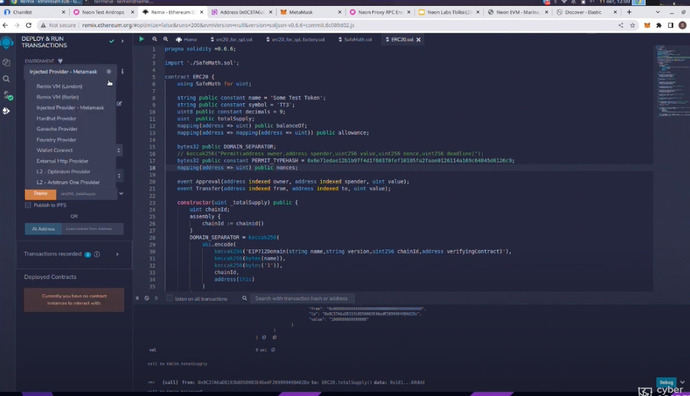Screen dimensions: 690x396
Task: Click the browser address bar URL
Action: [x=218, y=26]
